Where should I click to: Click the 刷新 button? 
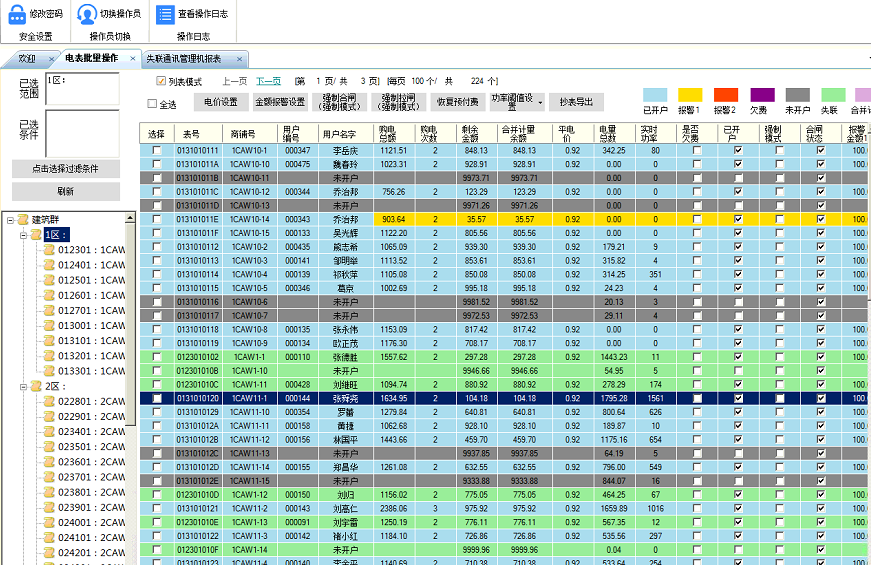[66, 191]
